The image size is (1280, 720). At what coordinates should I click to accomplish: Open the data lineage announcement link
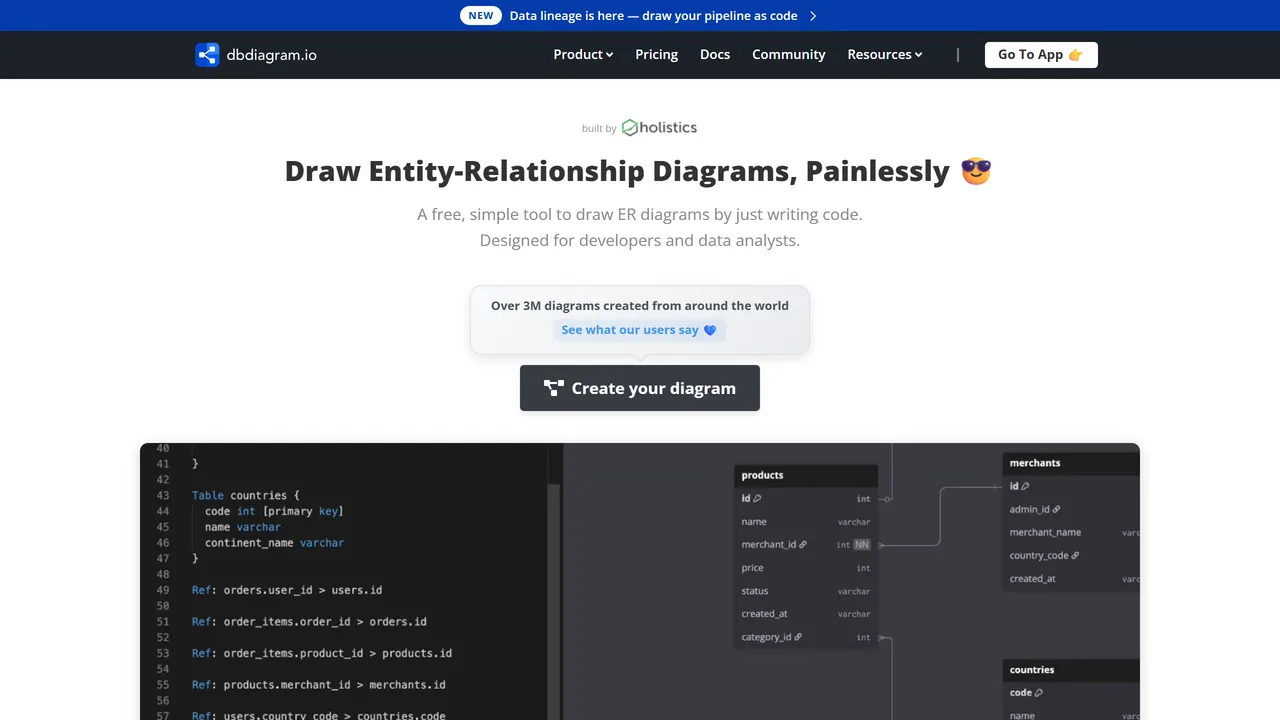coord(653,16)
